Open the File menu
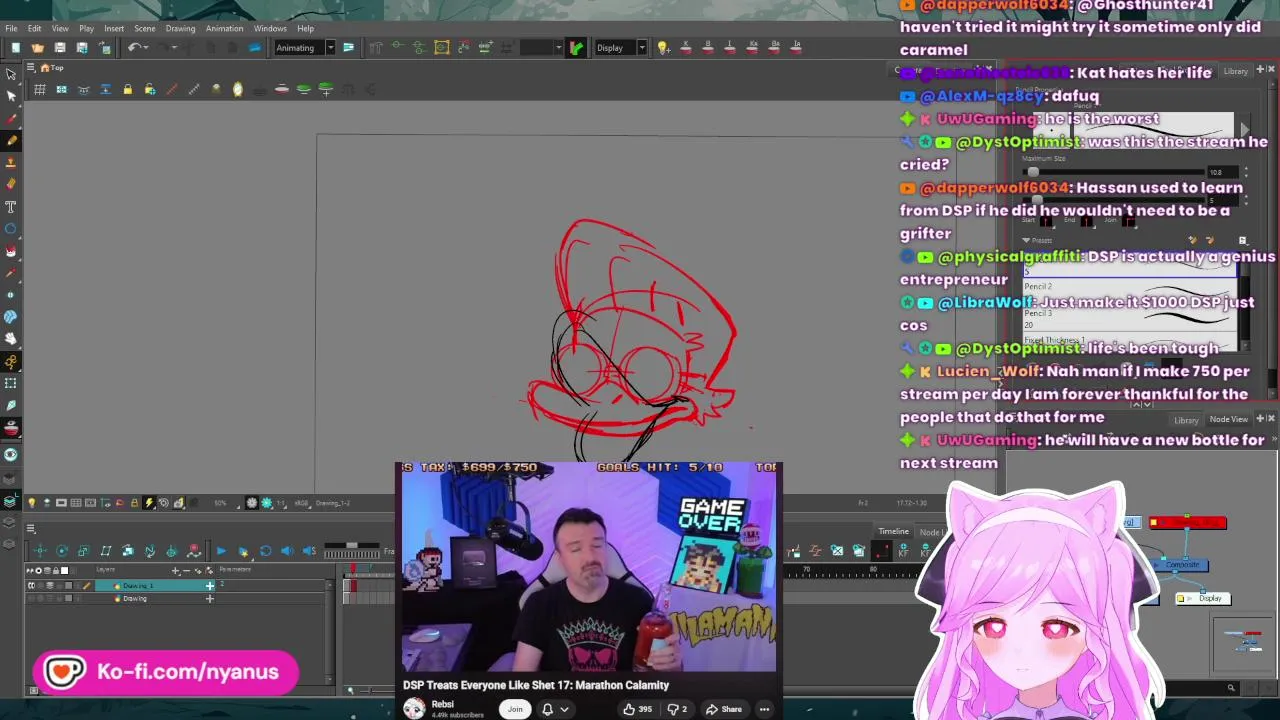 [x=11, y=28]
